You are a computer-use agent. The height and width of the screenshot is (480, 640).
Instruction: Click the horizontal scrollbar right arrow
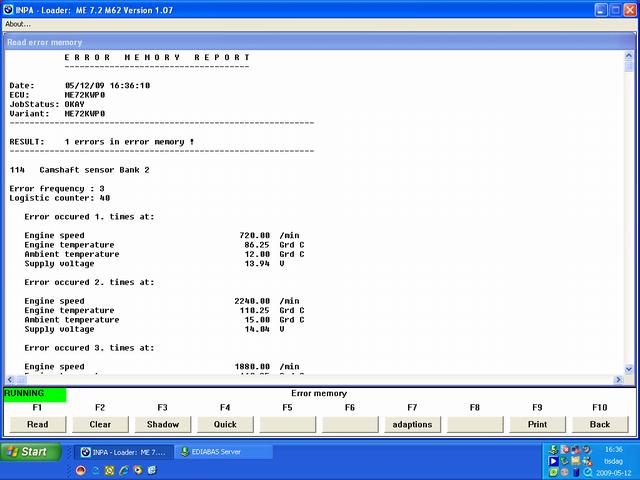click(x=616, y=380)
